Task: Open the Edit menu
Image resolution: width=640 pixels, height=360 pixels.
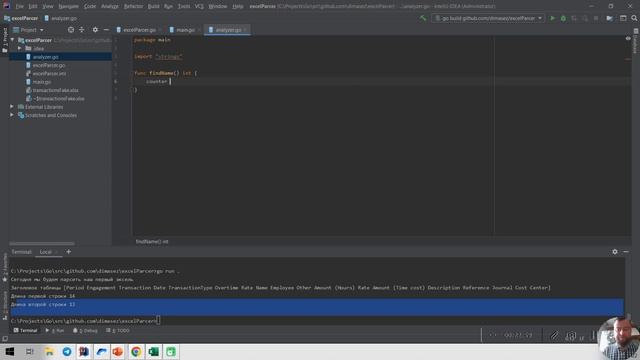Action: pos(33,6)
